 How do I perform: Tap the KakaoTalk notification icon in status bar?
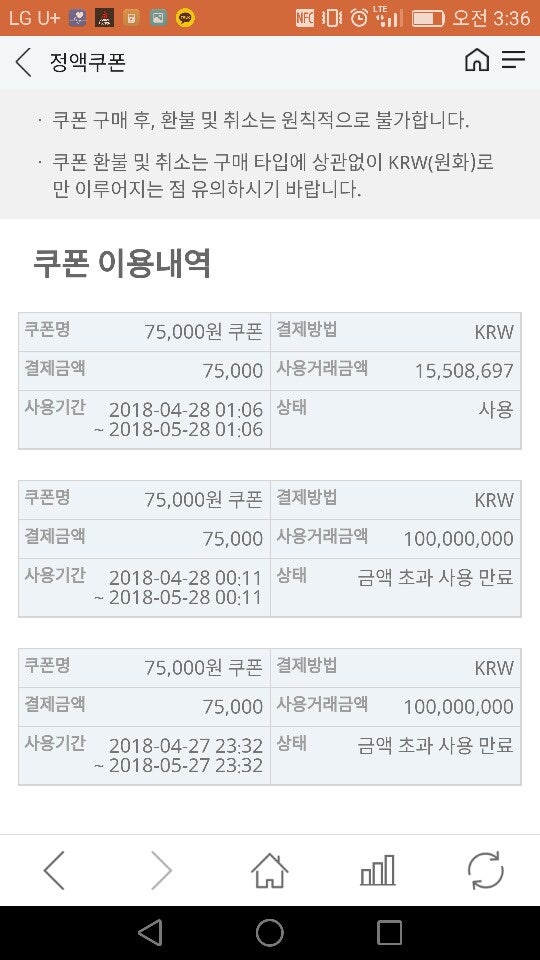click(185, 18)
